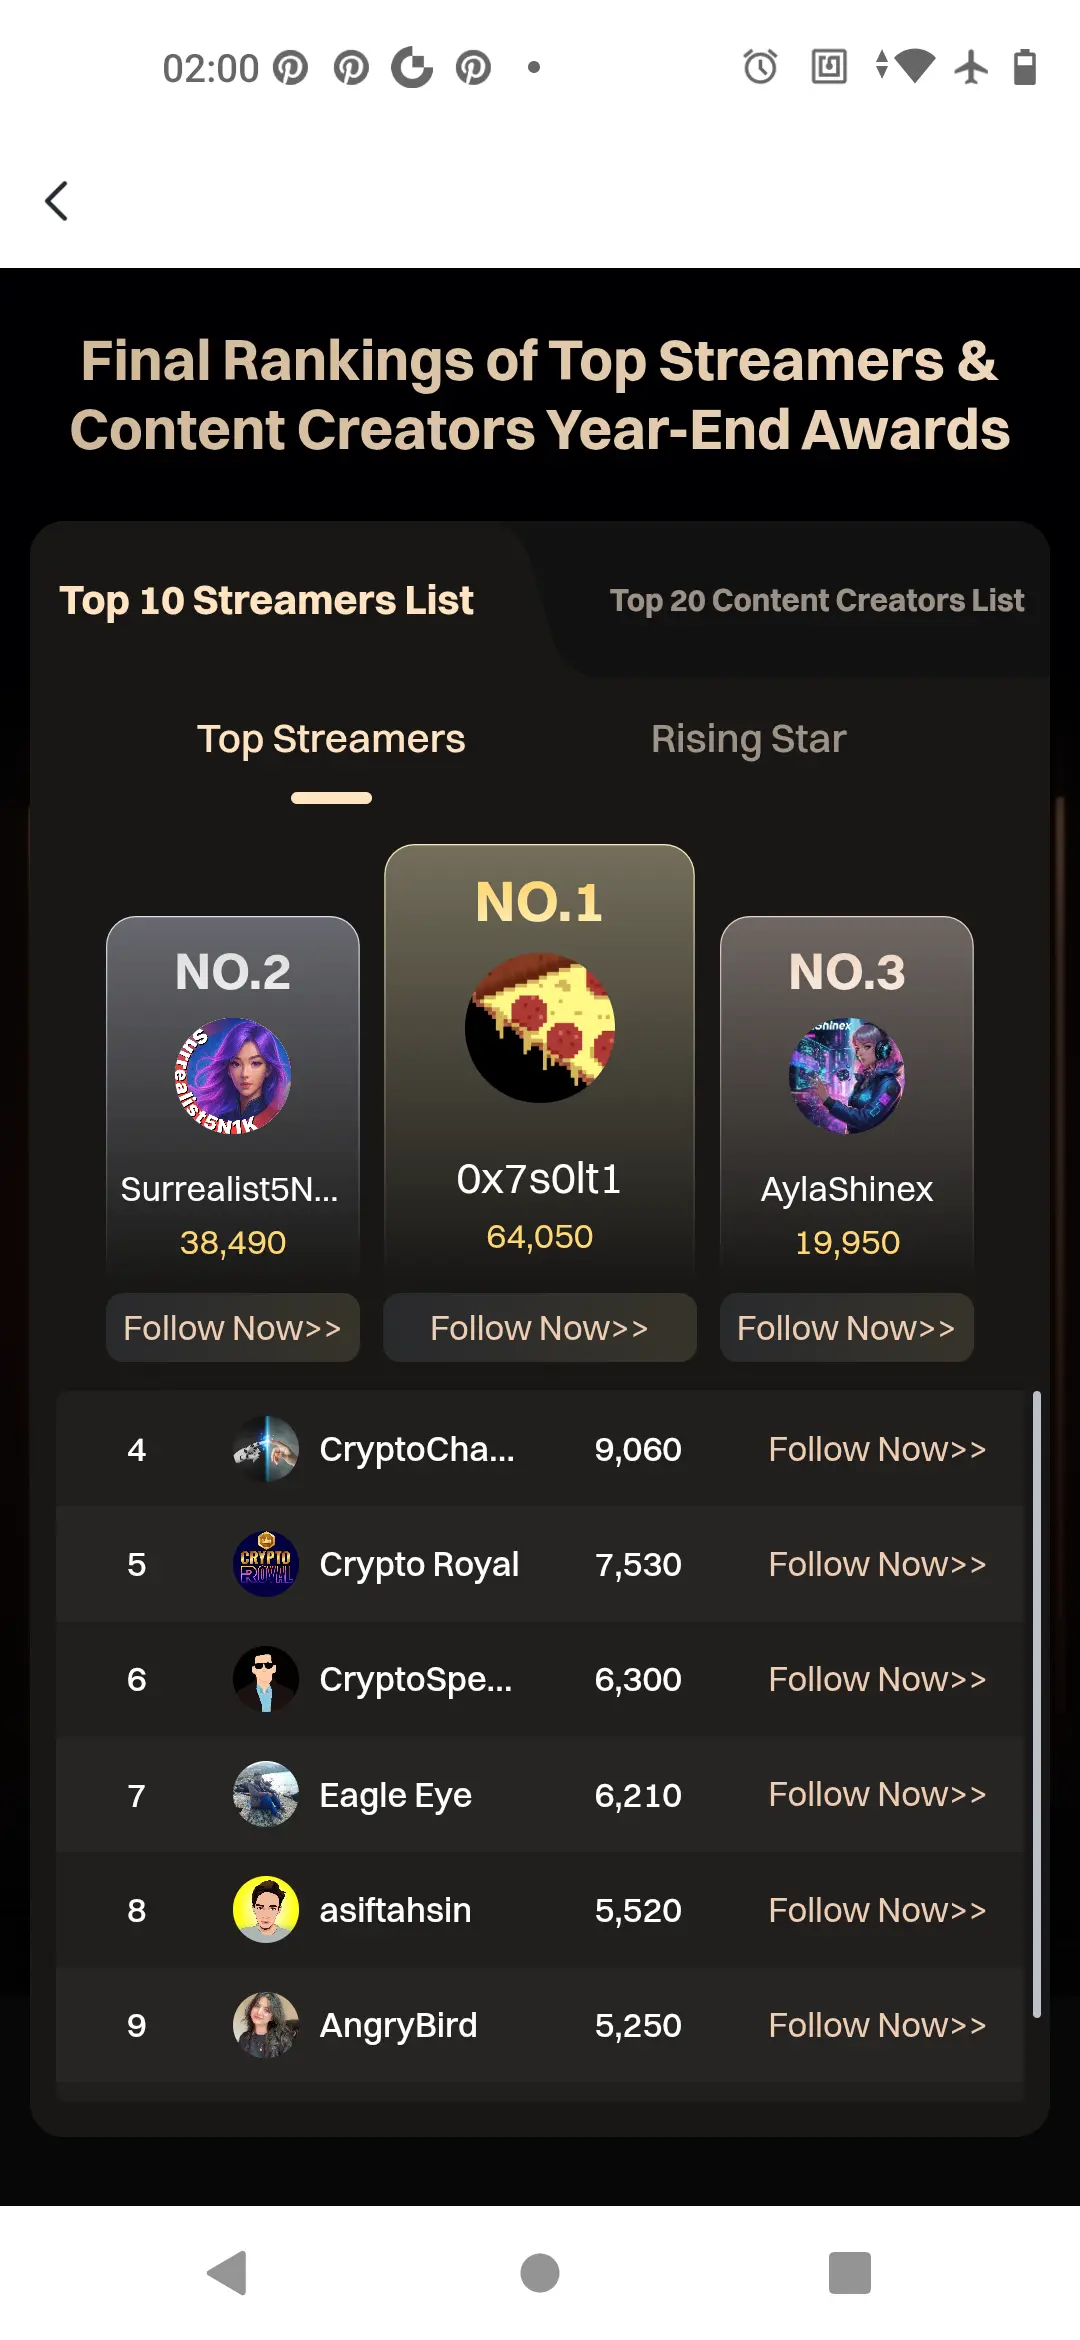Tap Android home navigation button
This screenshot has height=2340, width=1080.
(540, 2273)
